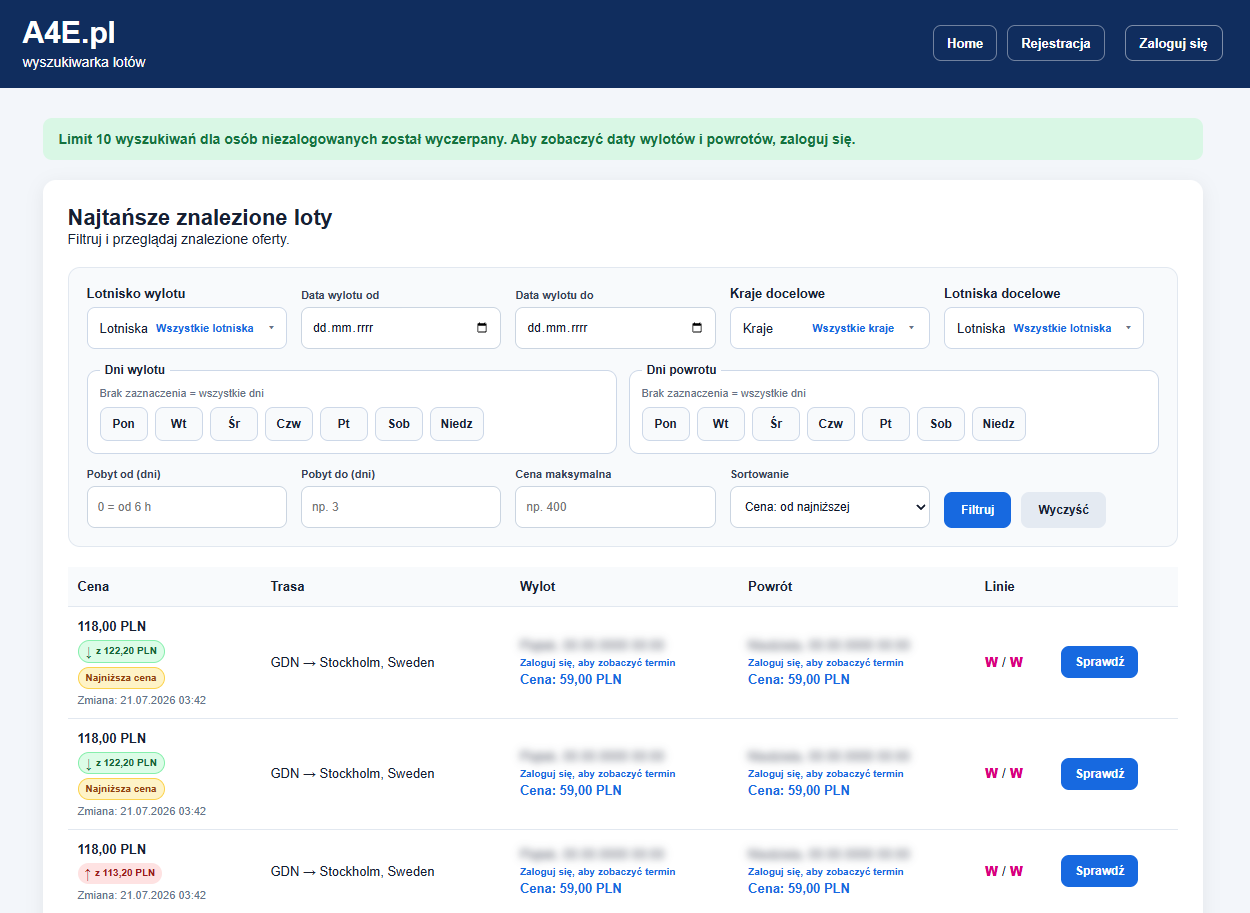
Task: Click Sprawdź for the first flight
Action: point(1099,662)
